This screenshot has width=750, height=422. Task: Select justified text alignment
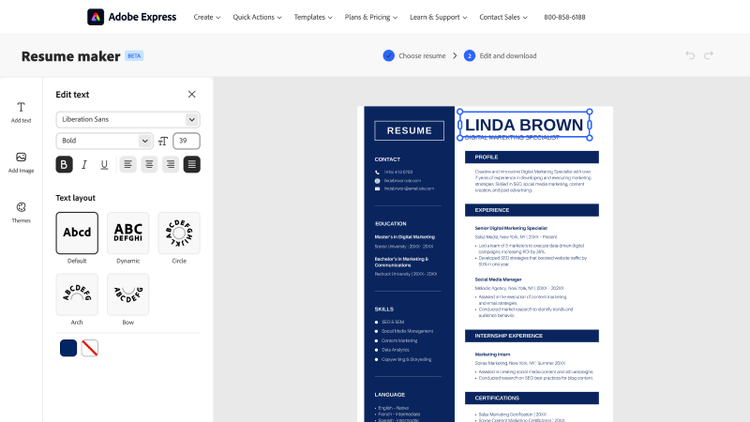point(192,165)
